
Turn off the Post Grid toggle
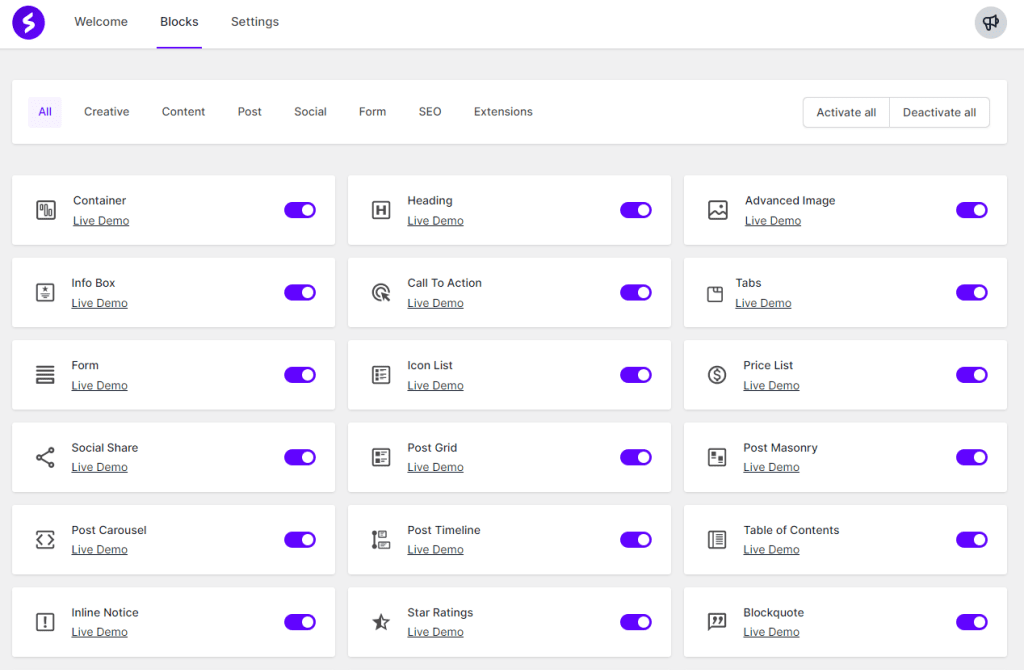tap(636, 457)
